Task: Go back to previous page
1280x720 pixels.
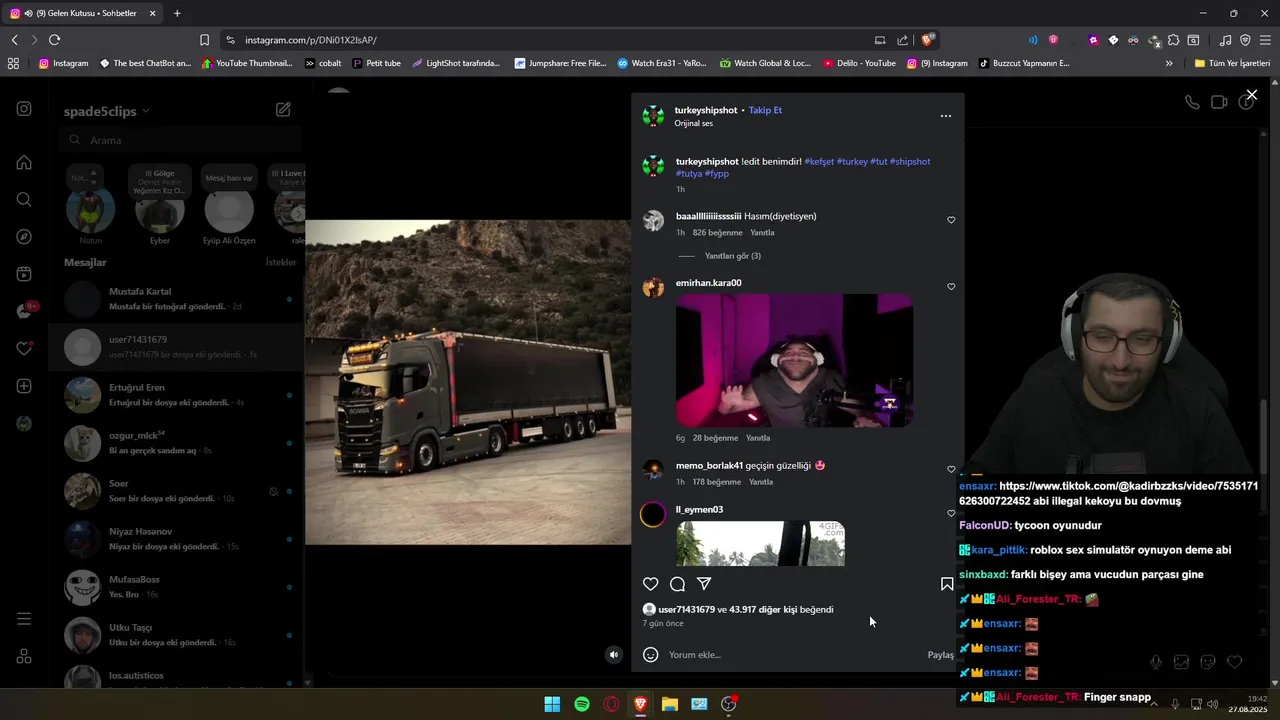Action: pyautogui.click(x=14, y=40)
